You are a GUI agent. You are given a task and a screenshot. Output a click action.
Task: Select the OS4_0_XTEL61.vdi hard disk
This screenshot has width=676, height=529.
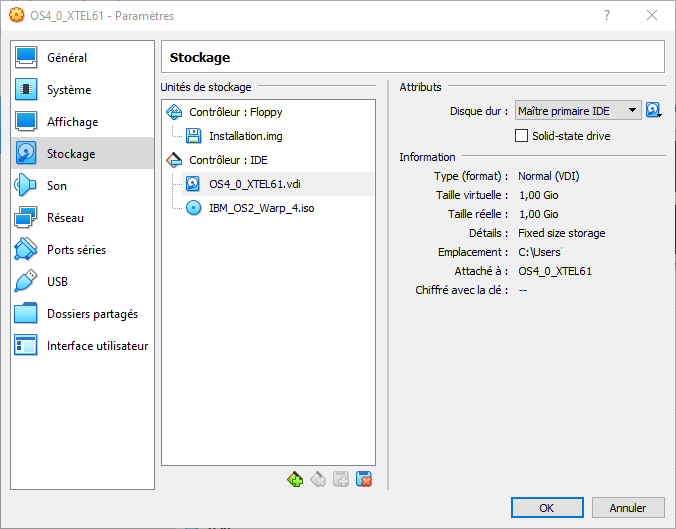tap(254, 184)
